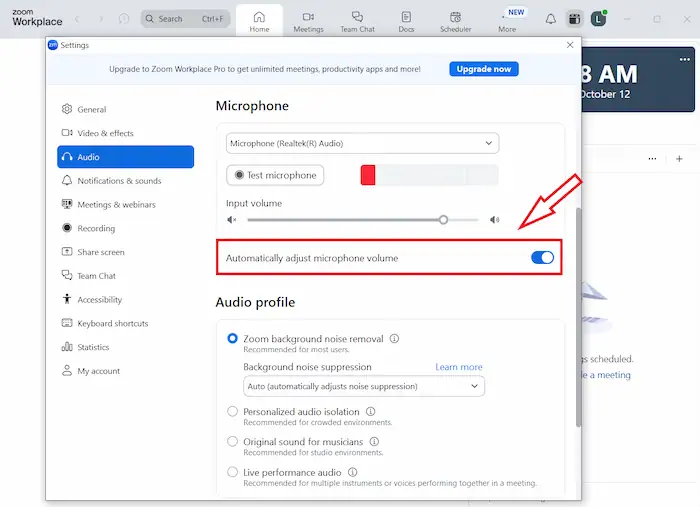
Task: Click the history clock icon near search
Action: pos(124,19)
